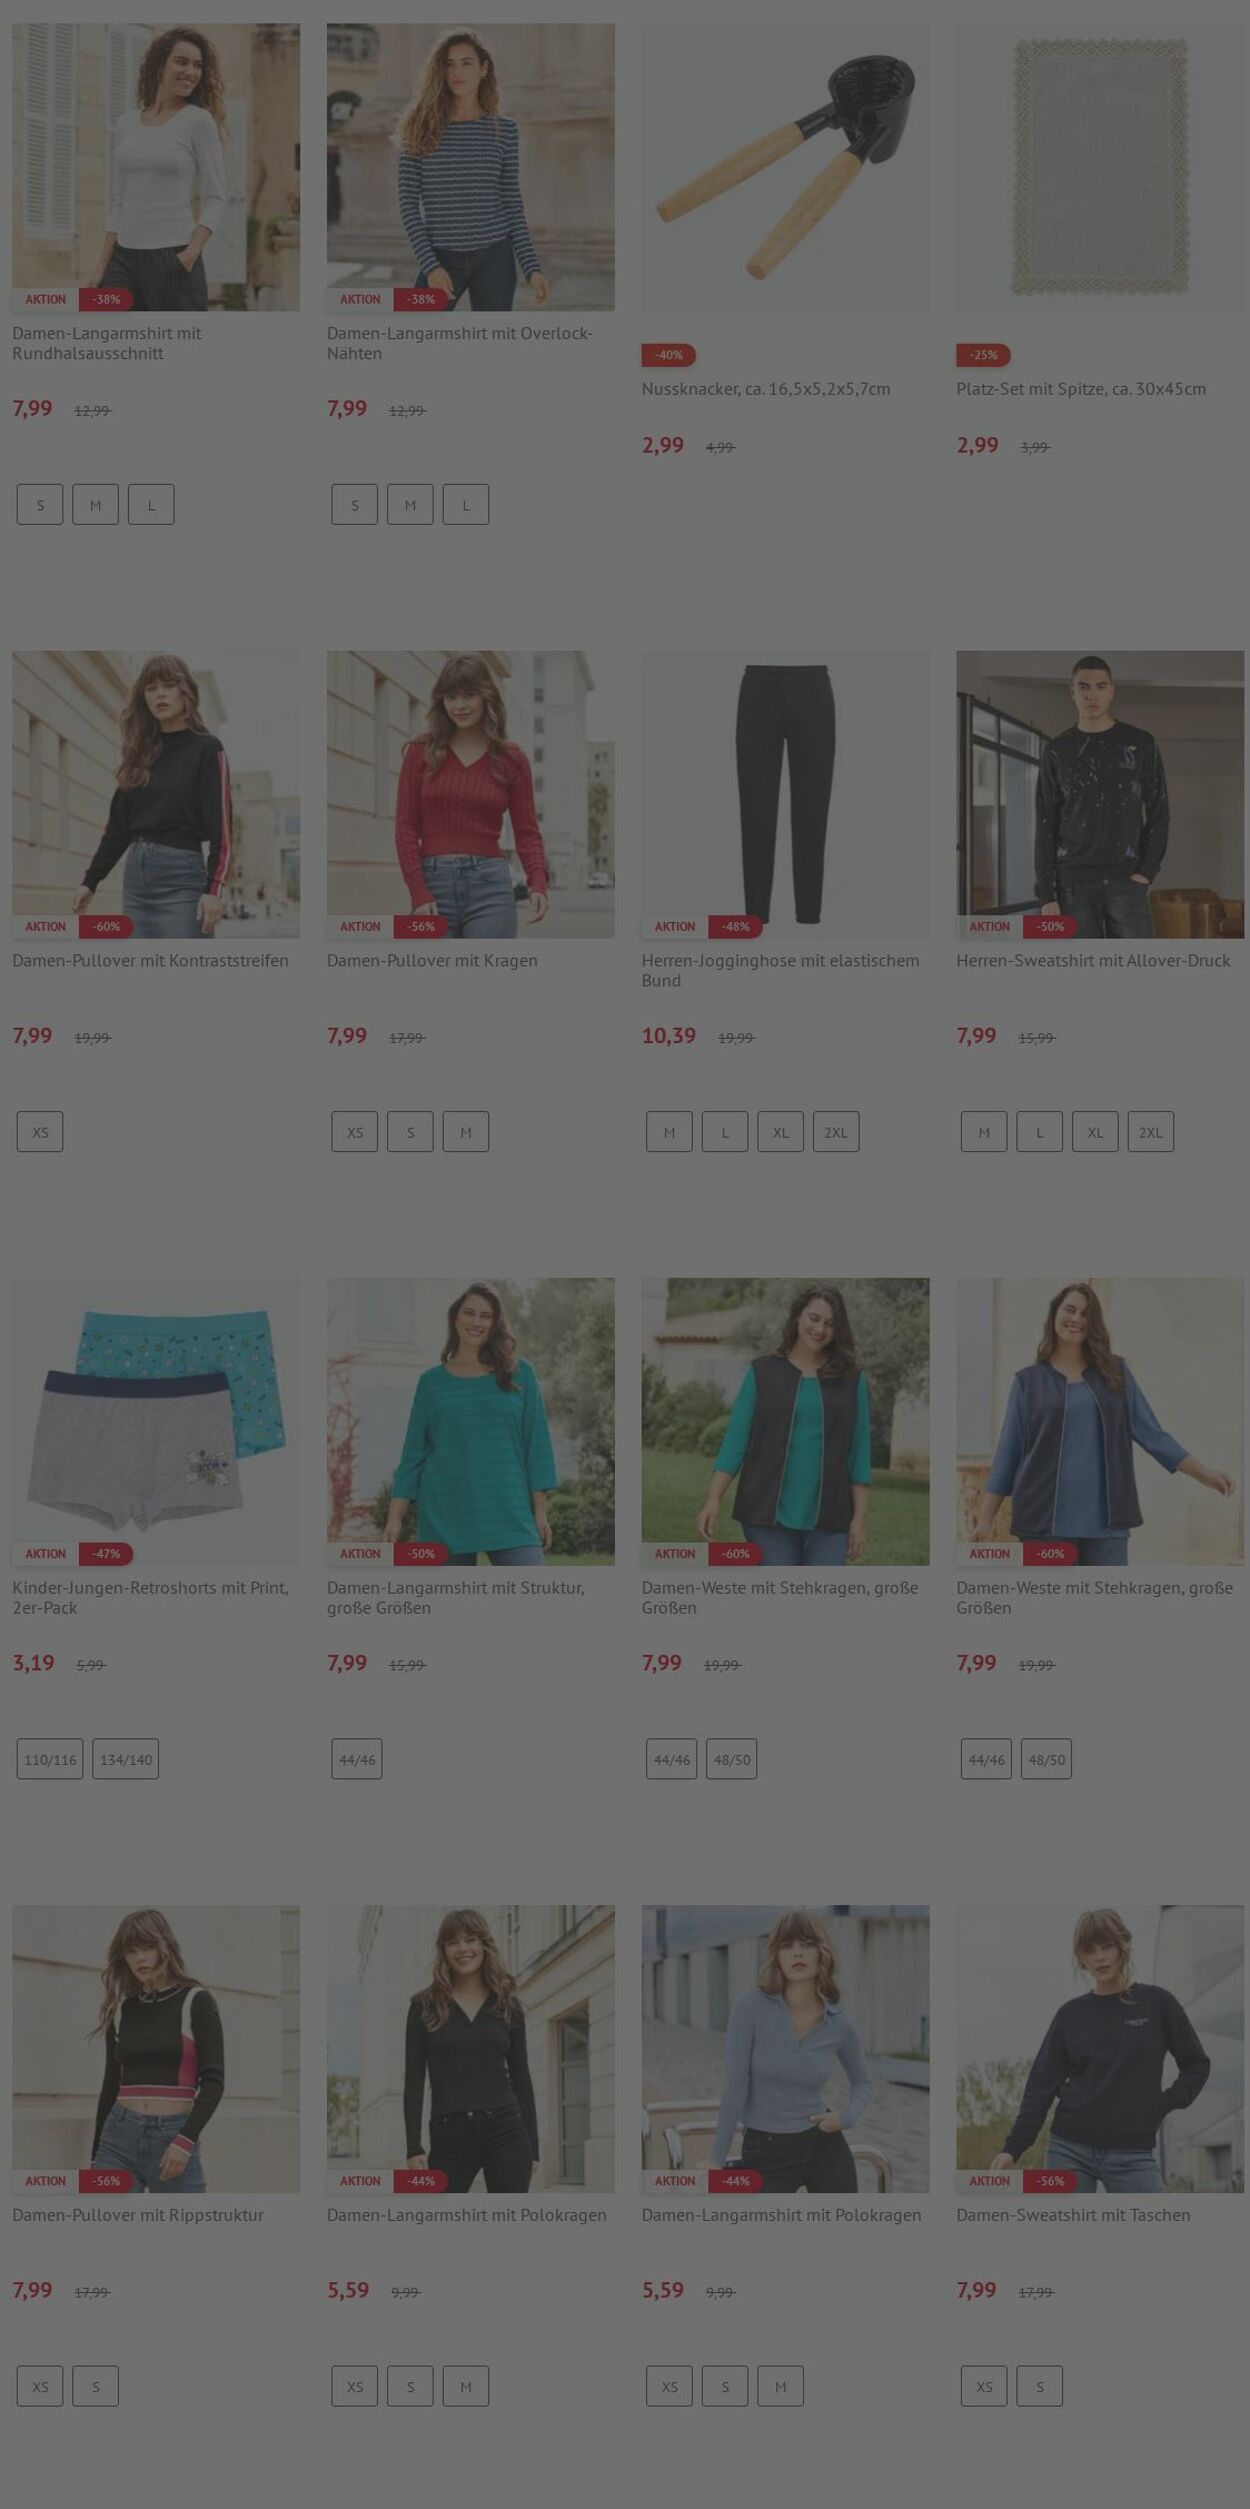Image resolution: width=1250 pixels, height=2509 pixels.
Task: Open Platz-Set mit Spitze product link
Action: point(1081,389)
